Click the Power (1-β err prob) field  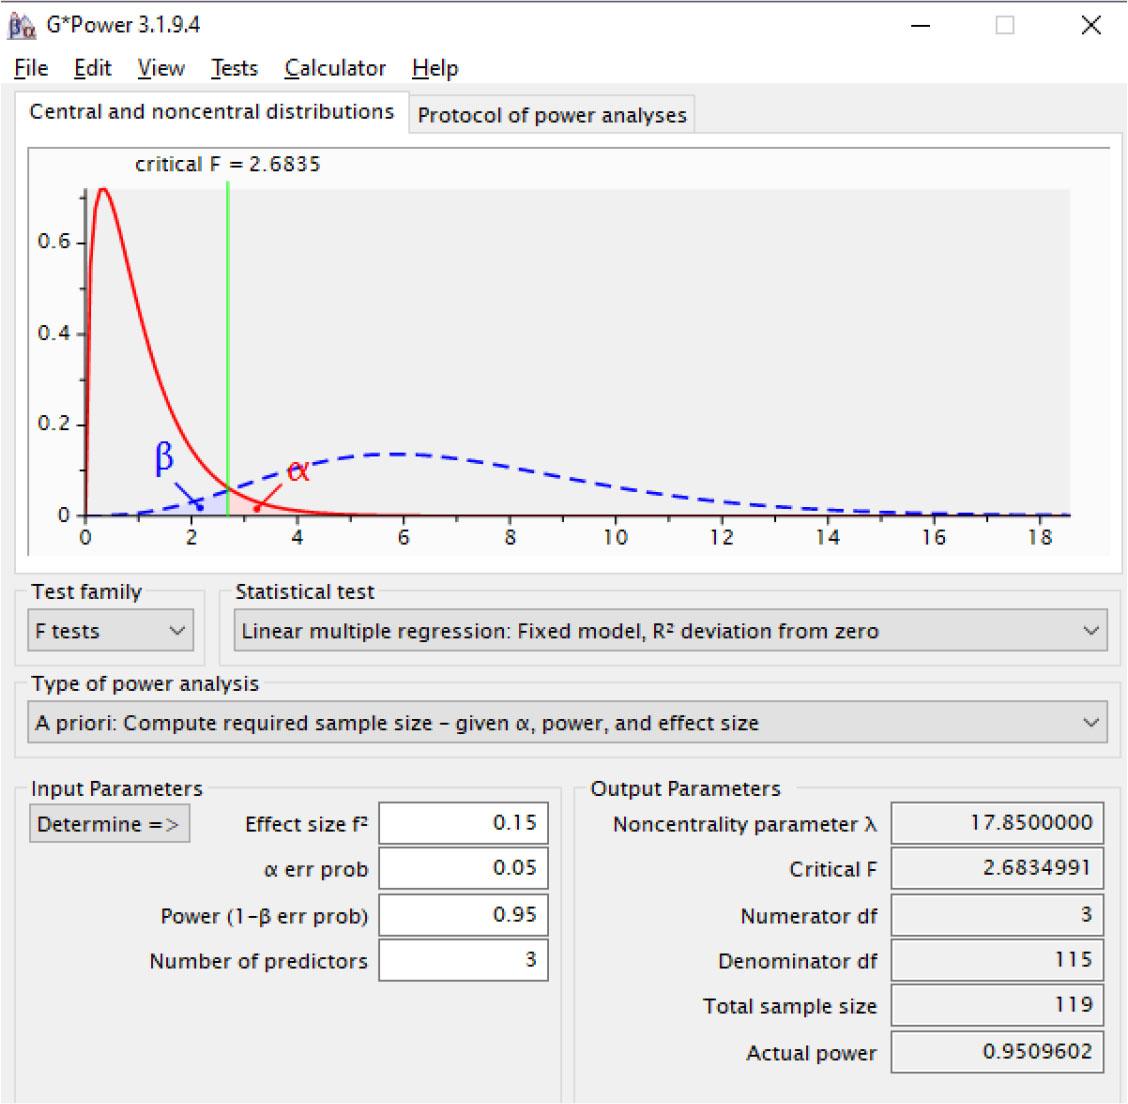(463, 915)
